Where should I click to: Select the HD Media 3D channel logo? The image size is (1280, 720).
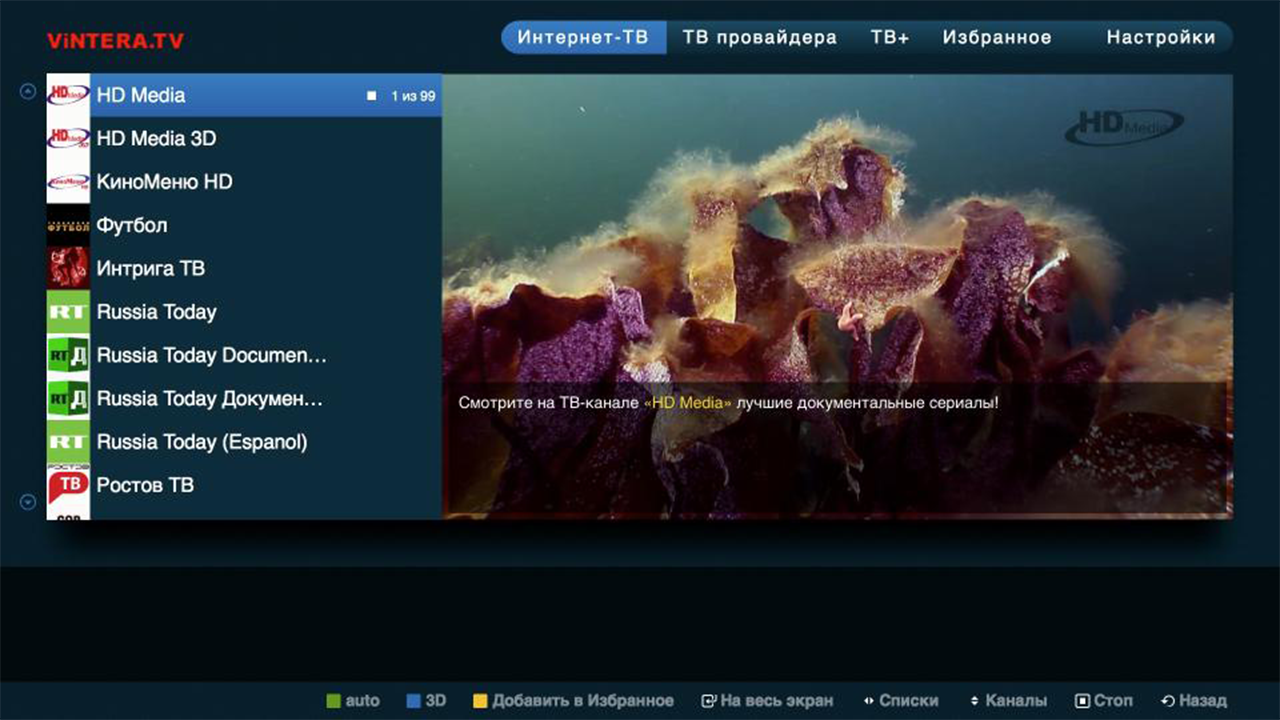(68, 138)
